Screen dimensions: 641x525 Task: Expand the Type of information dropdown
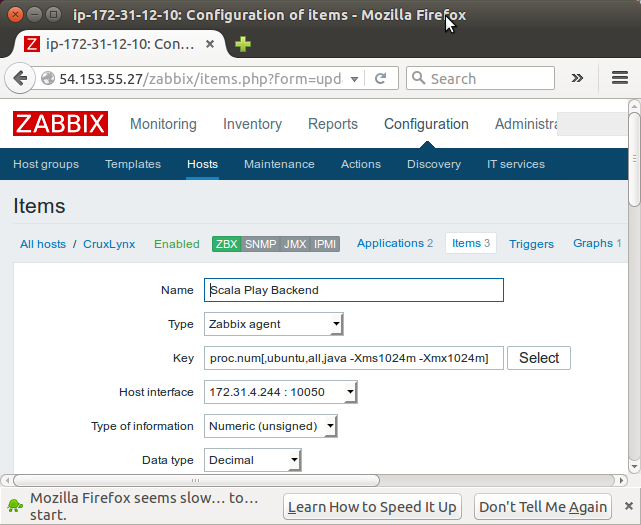pyautogui.click(x=271, y=426)
